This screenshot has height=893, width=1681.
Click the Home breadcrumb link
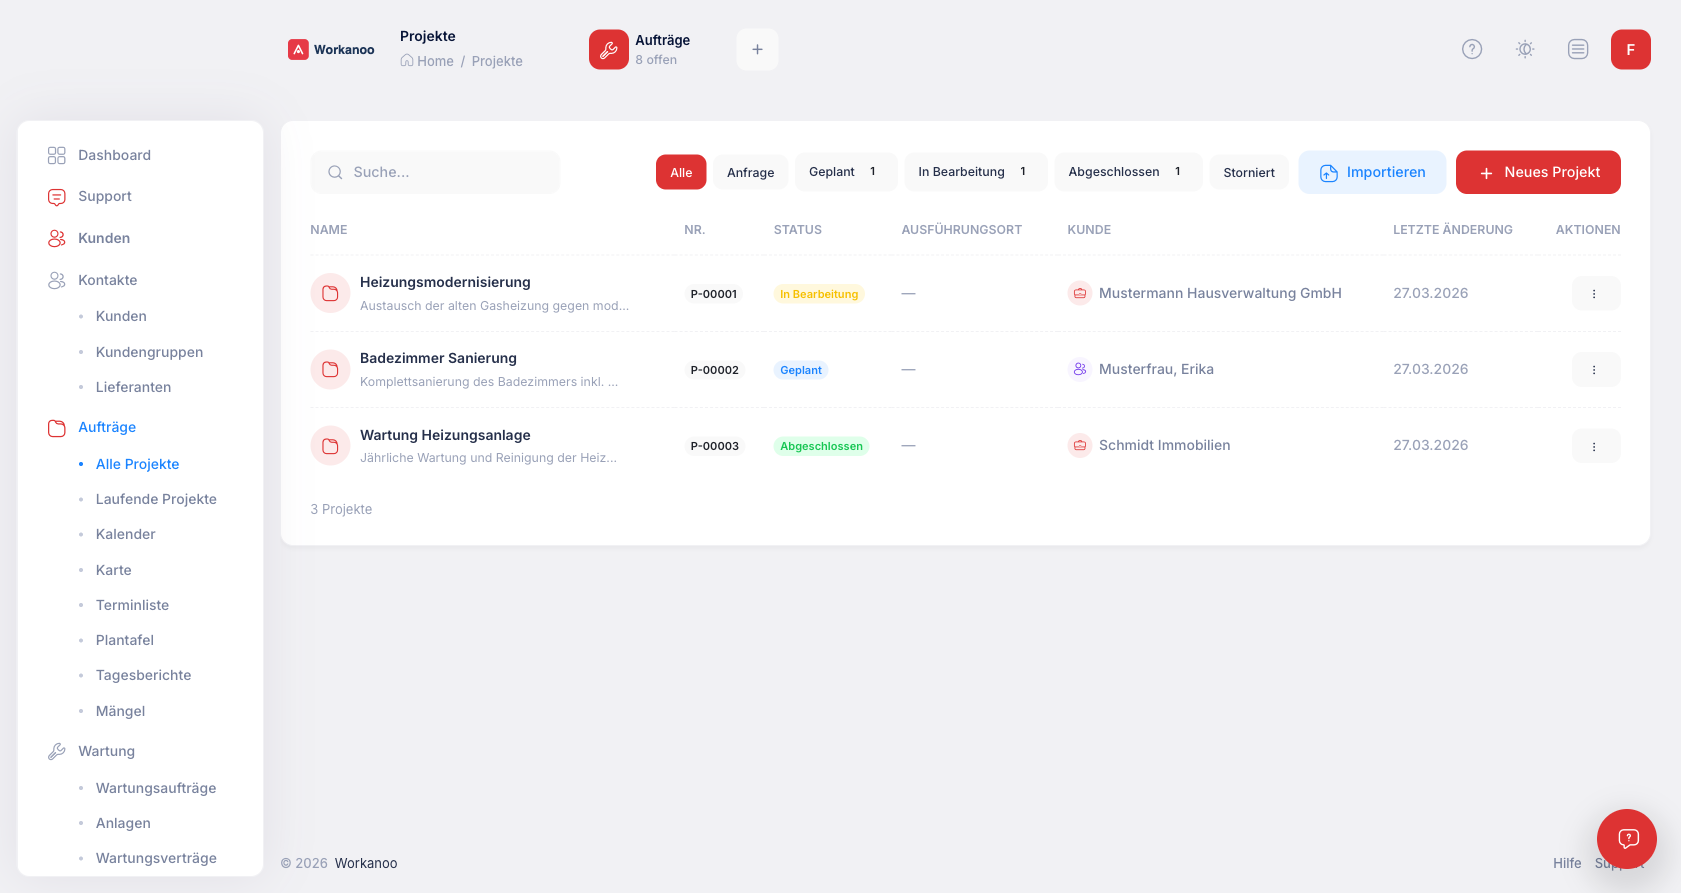[435, 61]
